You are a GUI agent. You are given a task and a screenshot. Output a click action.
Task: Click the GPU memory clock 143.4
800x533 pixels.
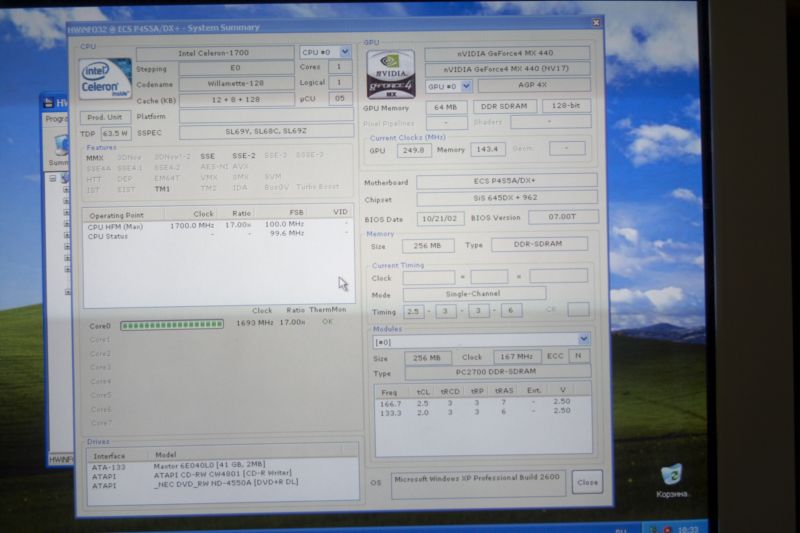pos(487,149)
